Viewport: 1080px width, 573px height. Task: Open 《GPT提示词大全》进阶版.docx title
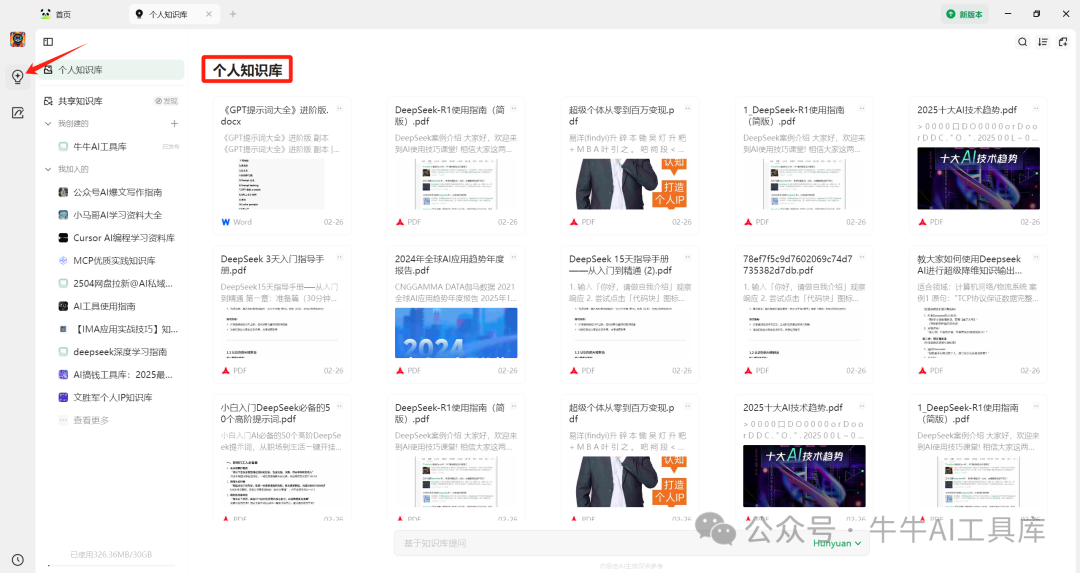pyautogui.click(x=275, y=115)
